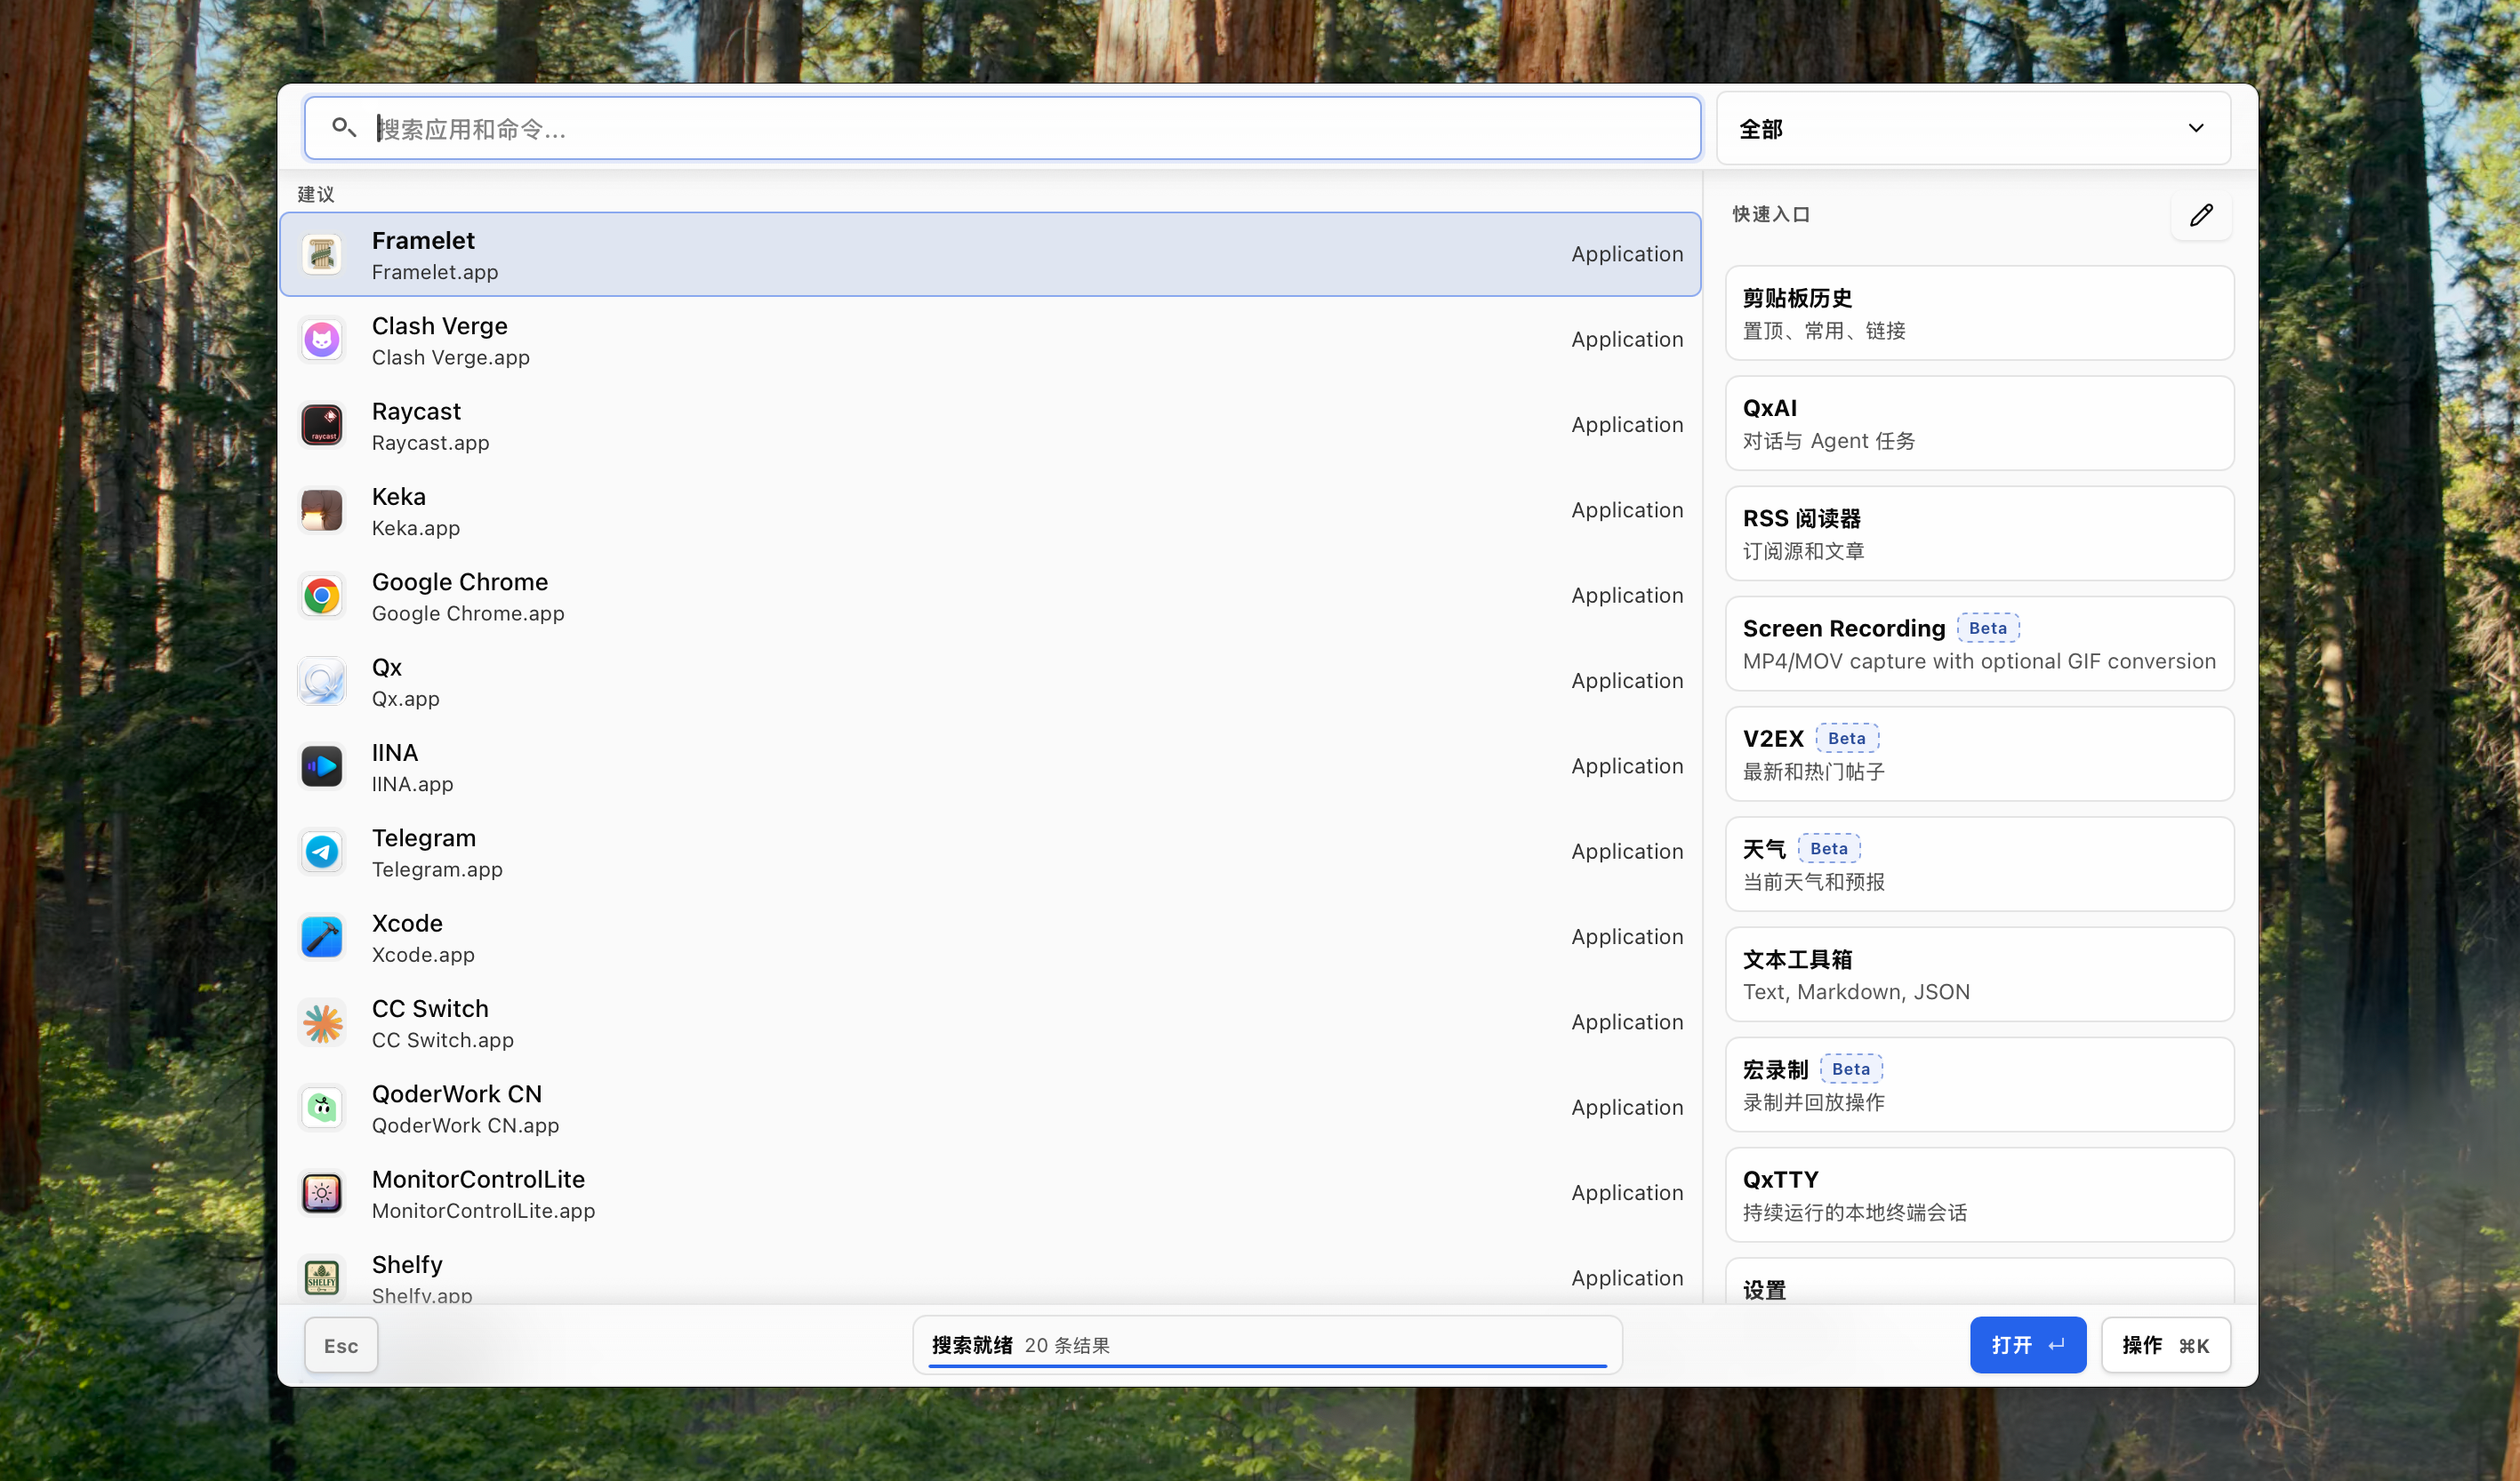Screen dimensions: 2520x1481
Task: Open the 剪贴板历史 quick entry card
Action: pos(1979,314)
